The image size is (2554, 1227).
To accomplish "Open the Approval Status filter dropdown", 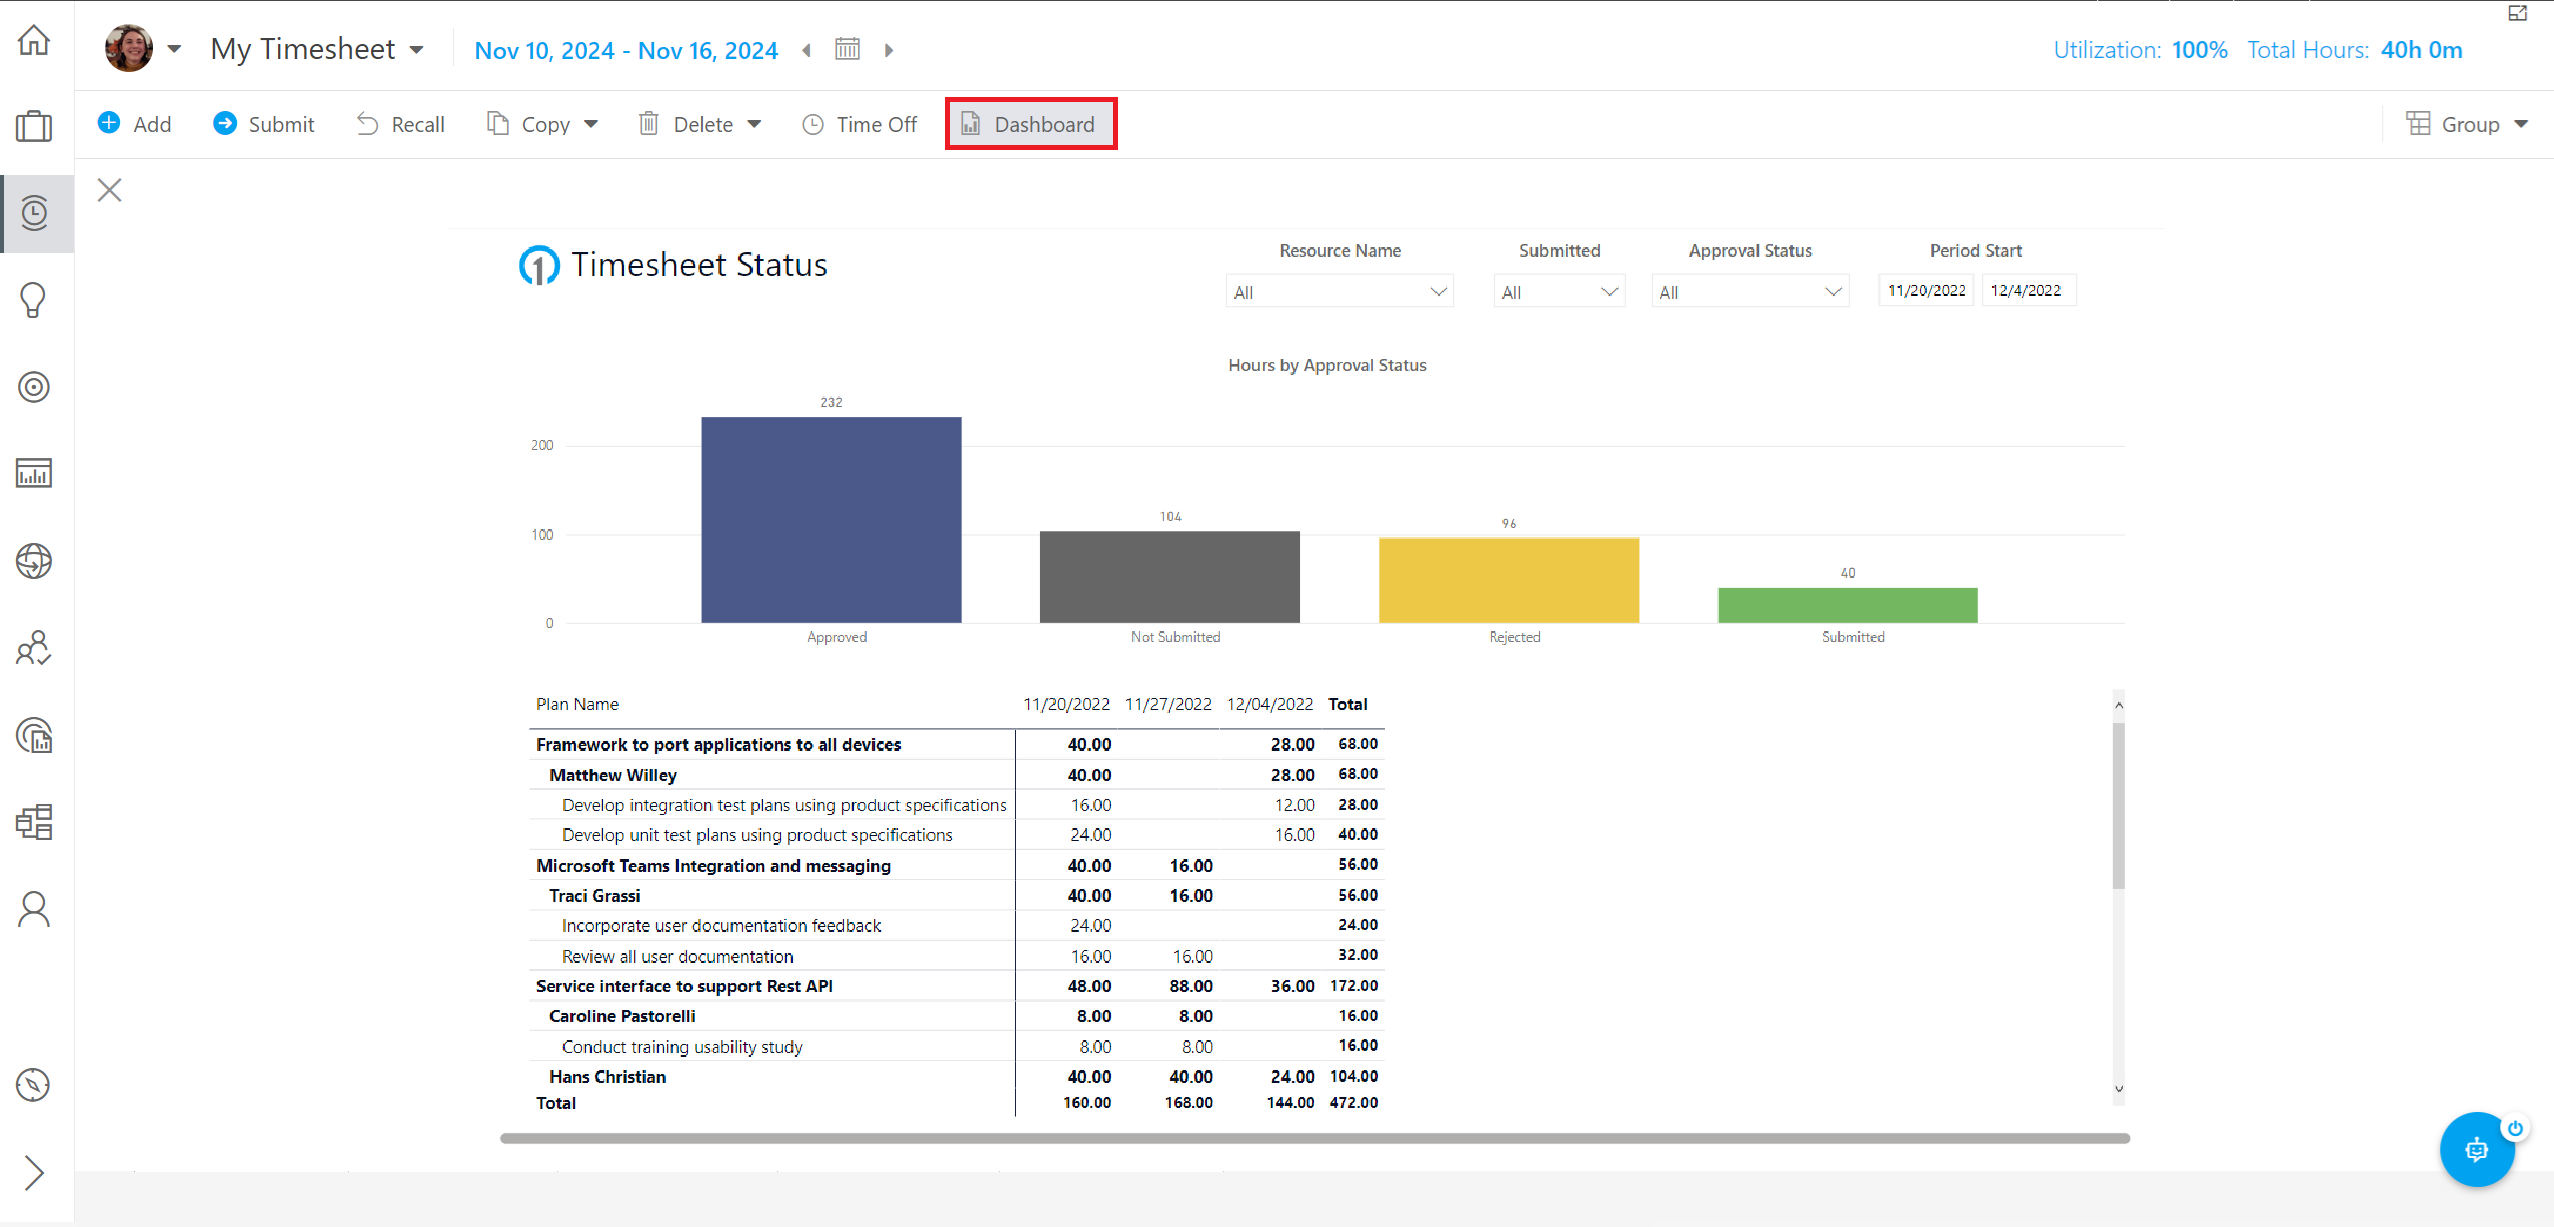I will (1749, 291).
